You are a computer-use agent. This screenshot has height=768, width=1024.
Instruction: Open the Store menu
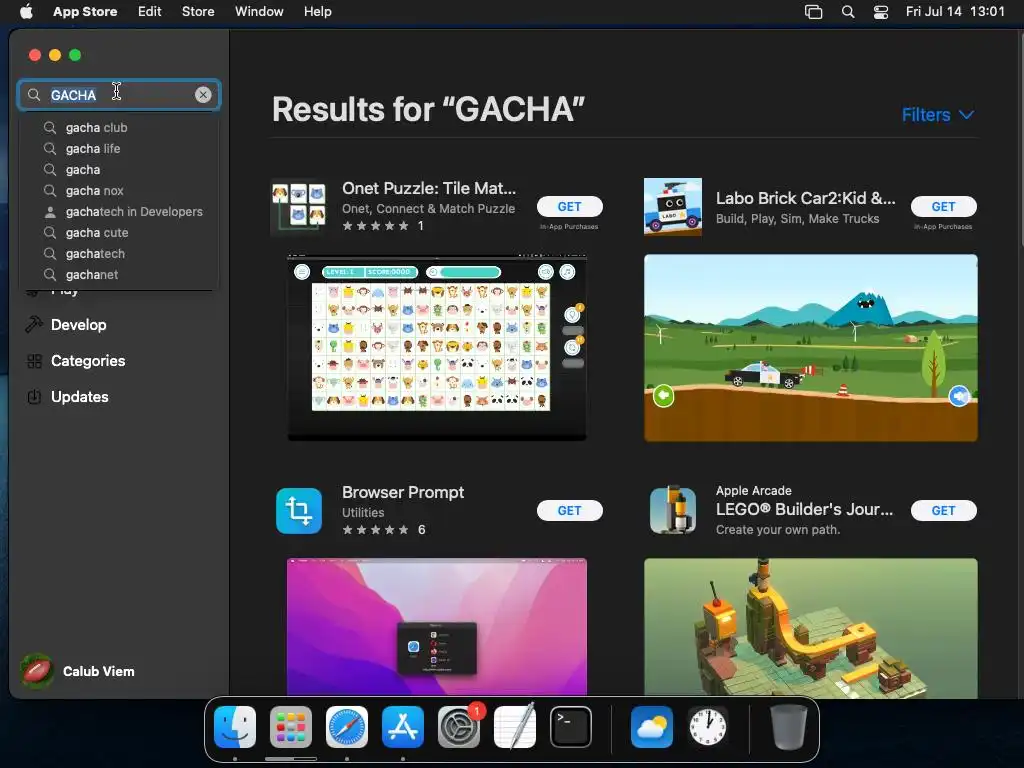coord(198,11)
